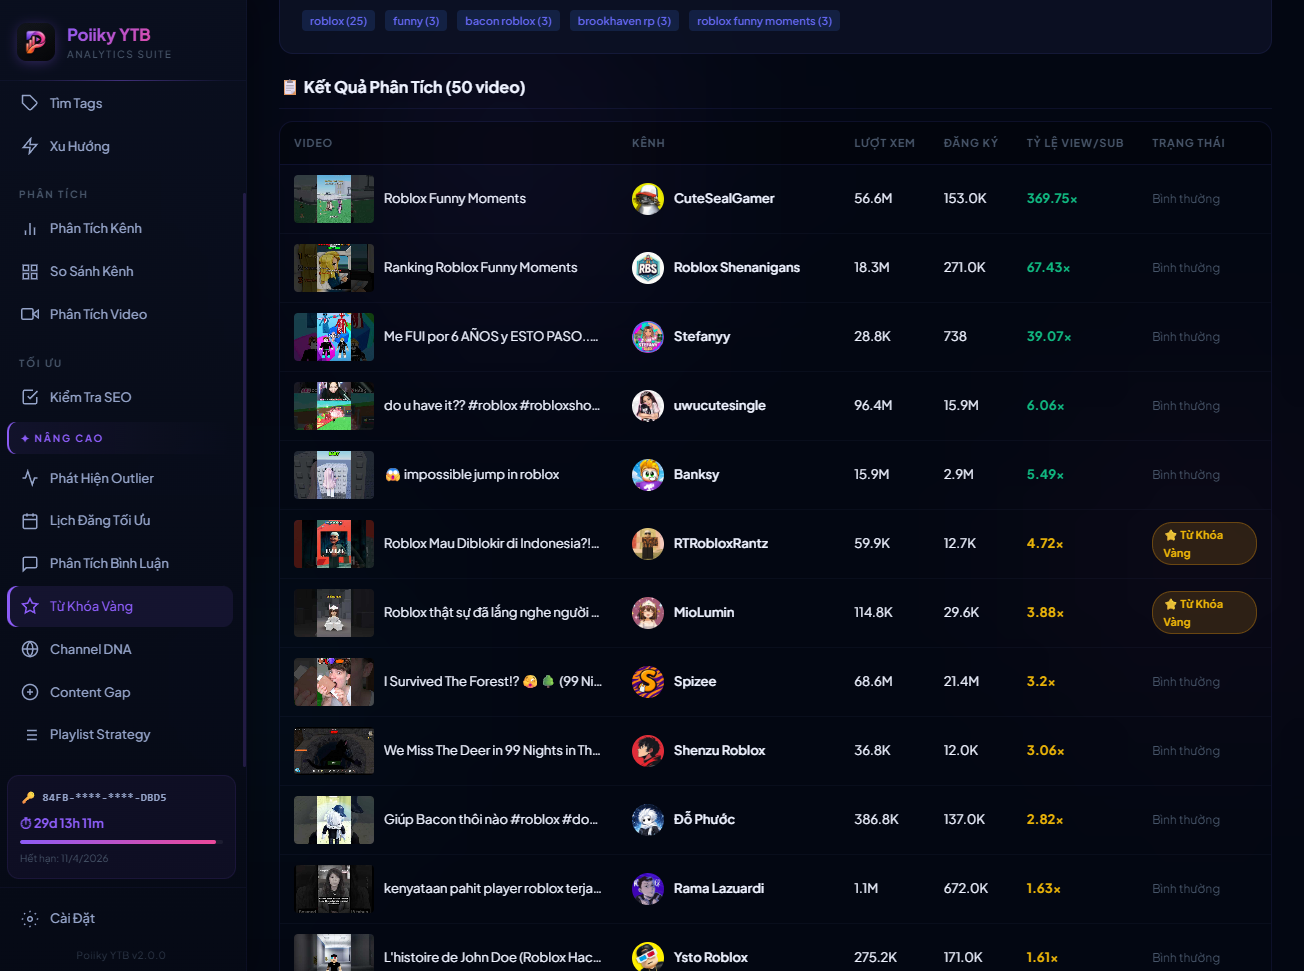Open Roblox Funny Moments video thumbnail

tap(334, 199)
